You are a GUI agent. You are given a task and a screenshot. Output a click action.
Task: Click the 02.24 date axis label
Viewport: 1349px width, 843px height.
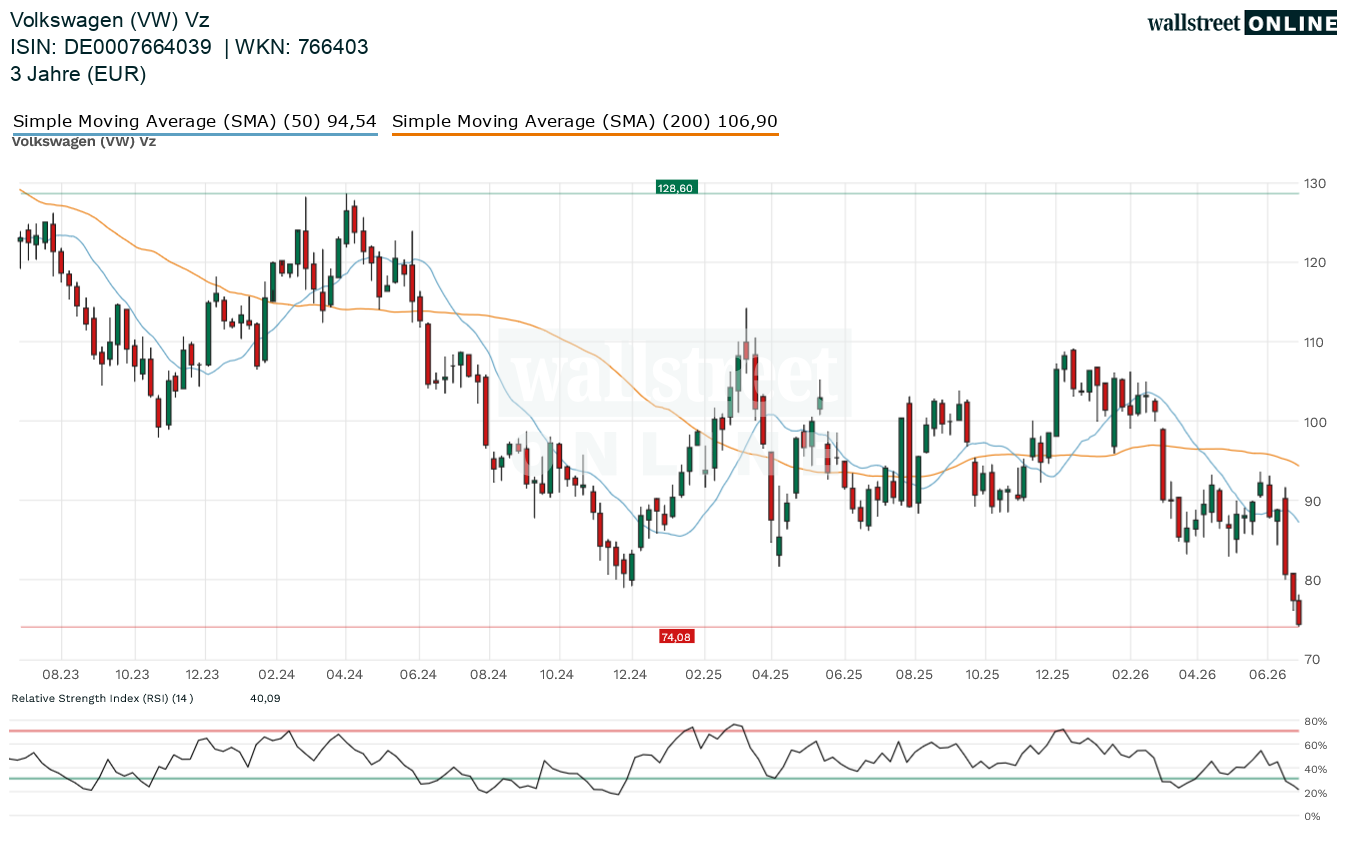(x=275, y=674)
